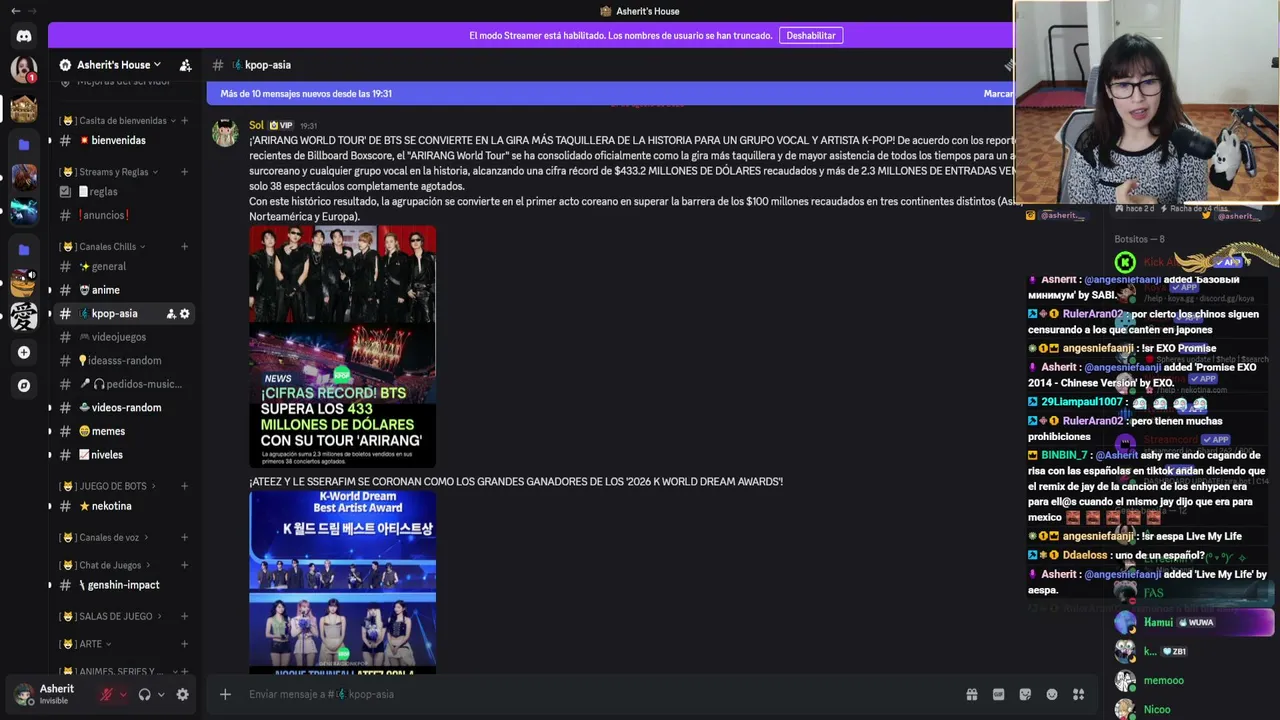Open the videojuegos channel

123,337
